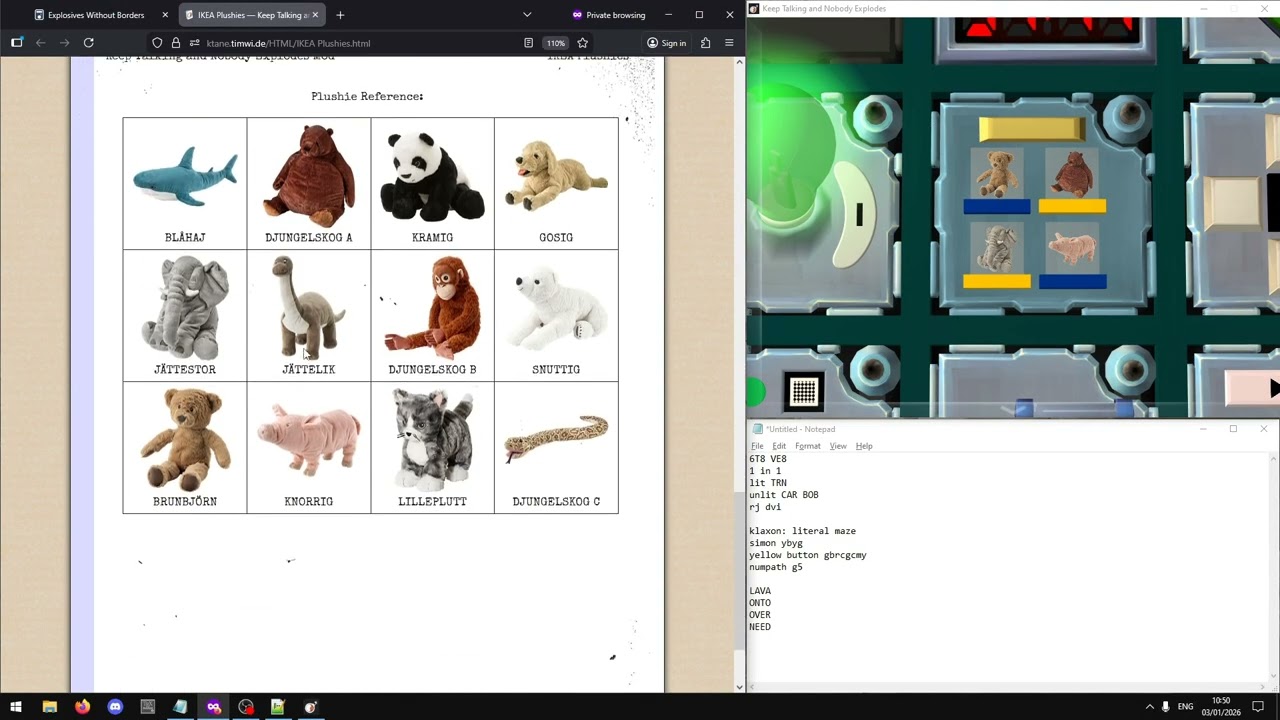The height and width of the screenshot is (720, 1280).
Task: Click the Firefox back navigation arrow
Action: click(41, 43)
